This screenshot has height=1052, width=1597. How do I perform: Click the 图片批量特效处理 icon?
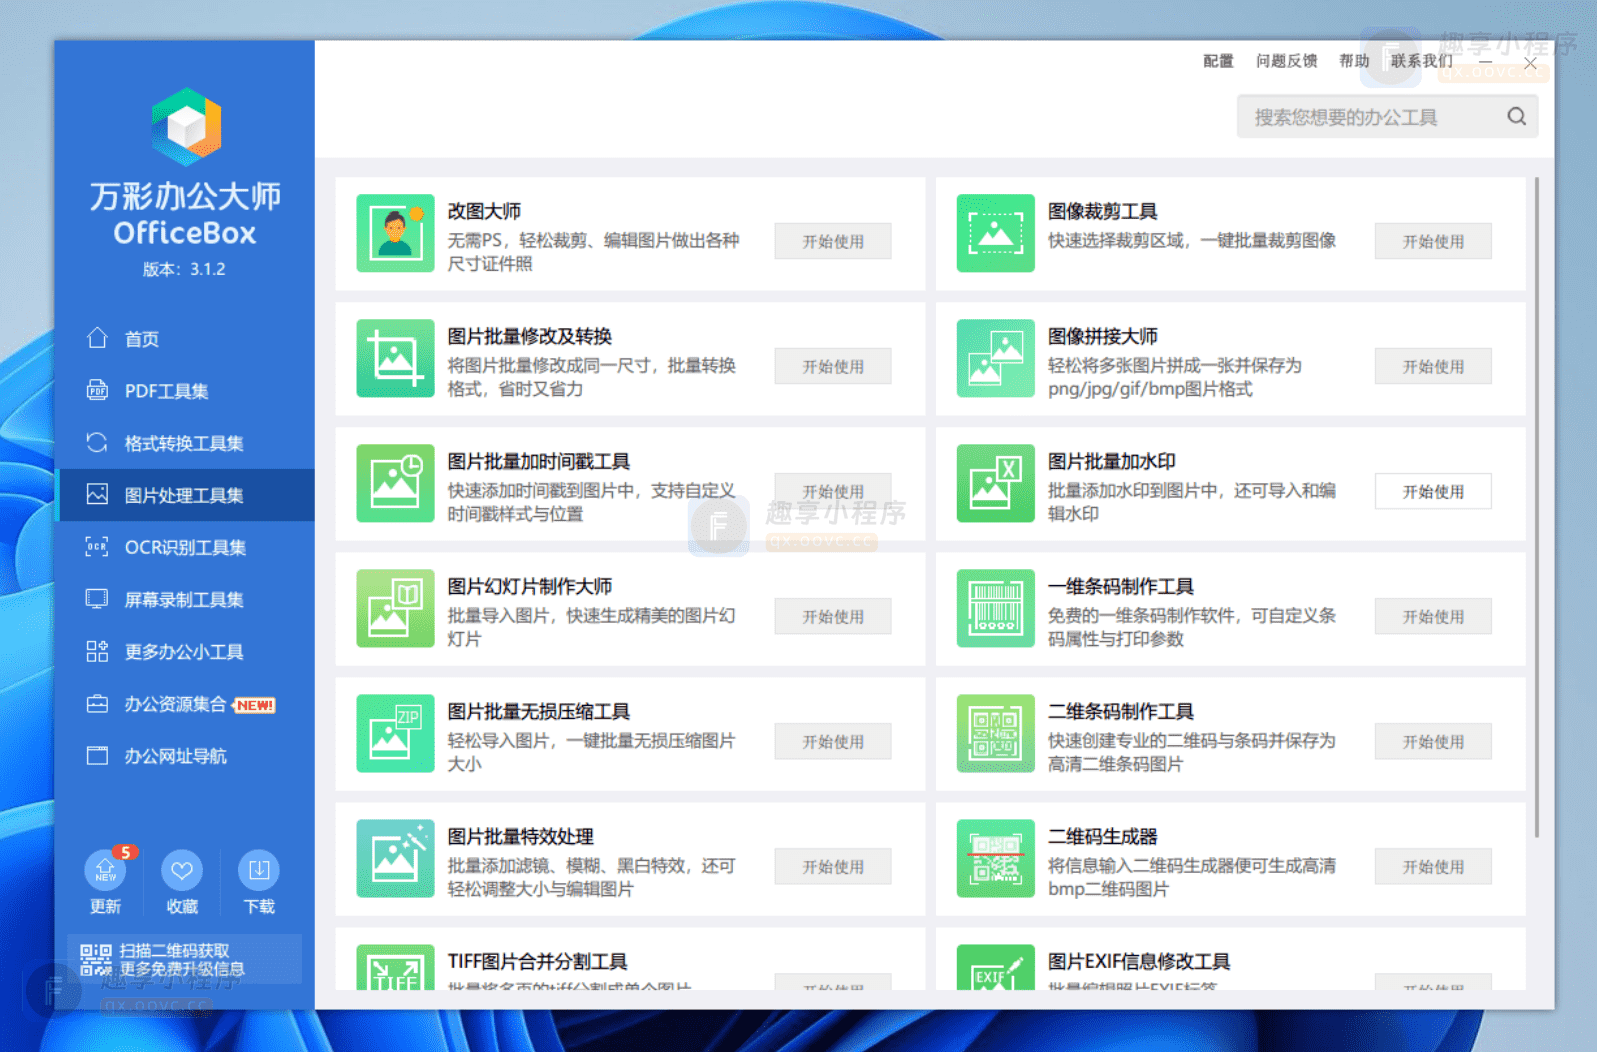tap(395, 858)
